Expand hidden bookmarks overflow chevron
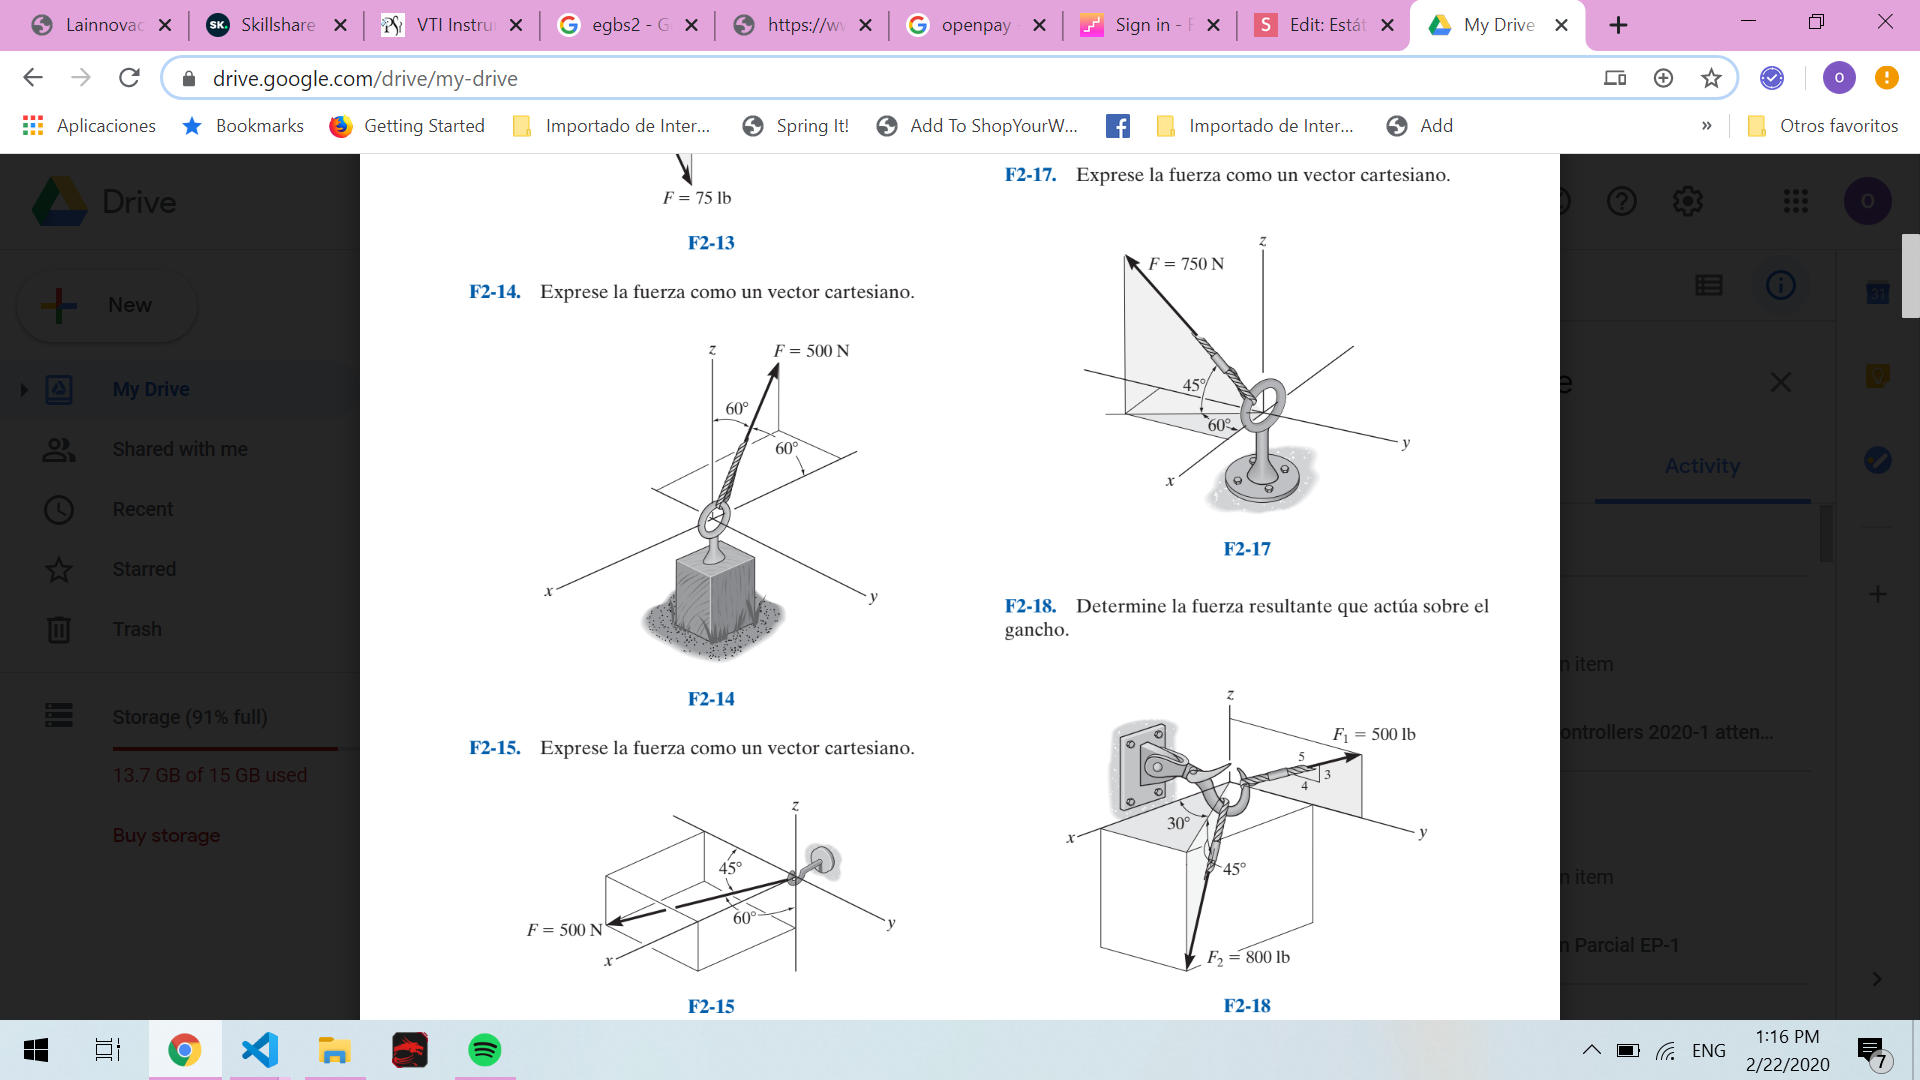Screen dimensions: 1920x1080 1706,126
